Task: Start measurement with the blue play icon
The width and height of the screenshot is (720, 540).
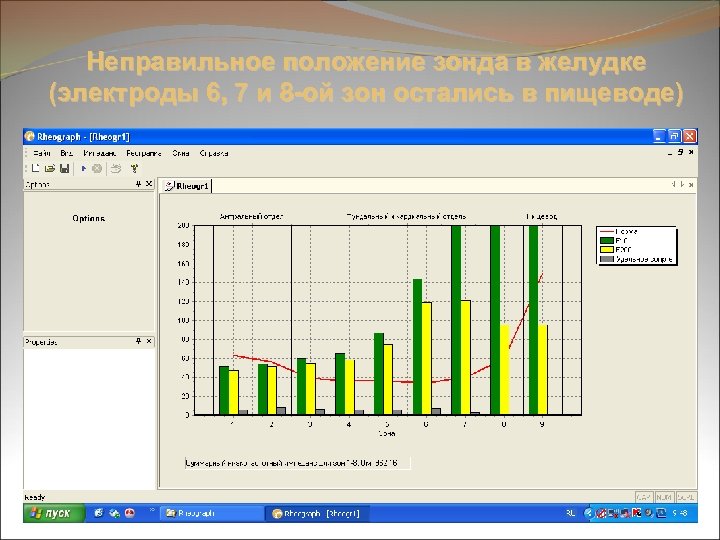Action: pyautogui.click(x=84, y=169)
